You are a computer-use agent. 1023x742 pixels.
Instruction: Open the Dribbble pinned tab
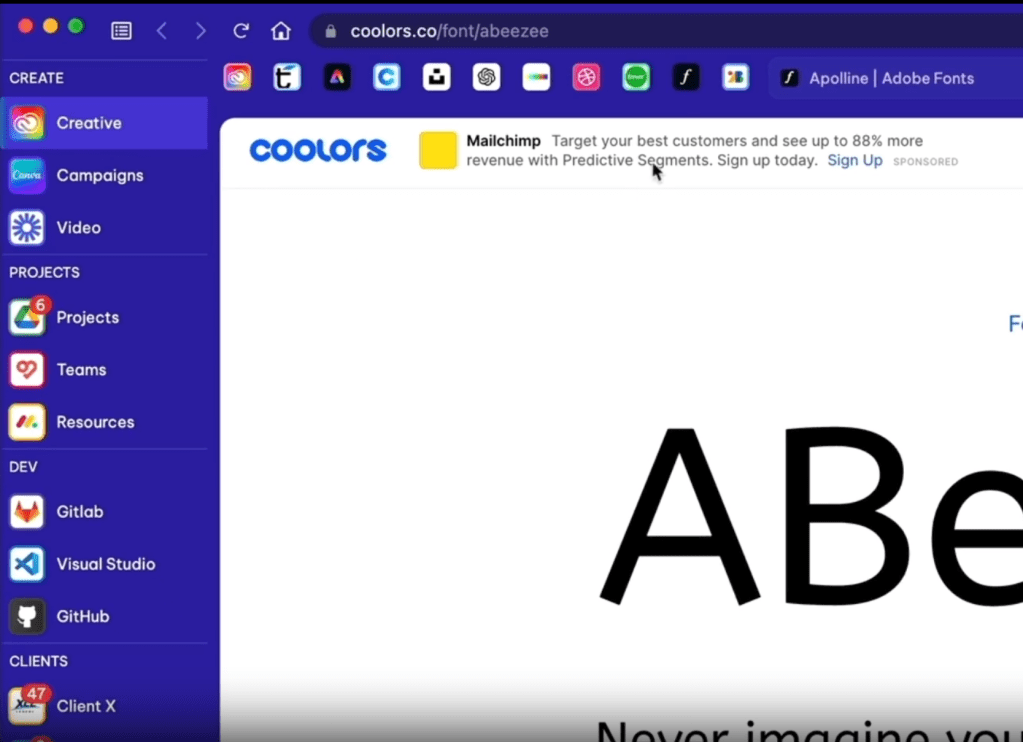586,77
